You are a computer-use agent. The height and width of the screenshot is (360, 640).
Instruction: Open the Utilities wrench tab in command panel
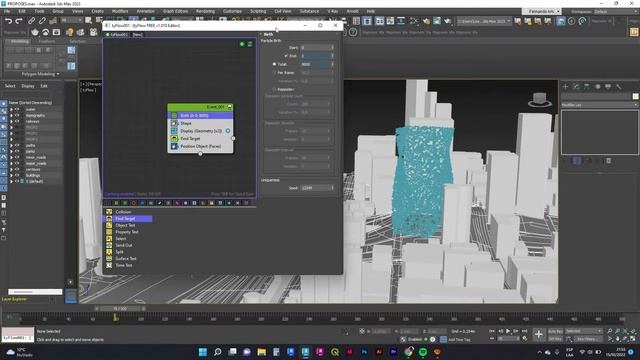tap(619, 87)
